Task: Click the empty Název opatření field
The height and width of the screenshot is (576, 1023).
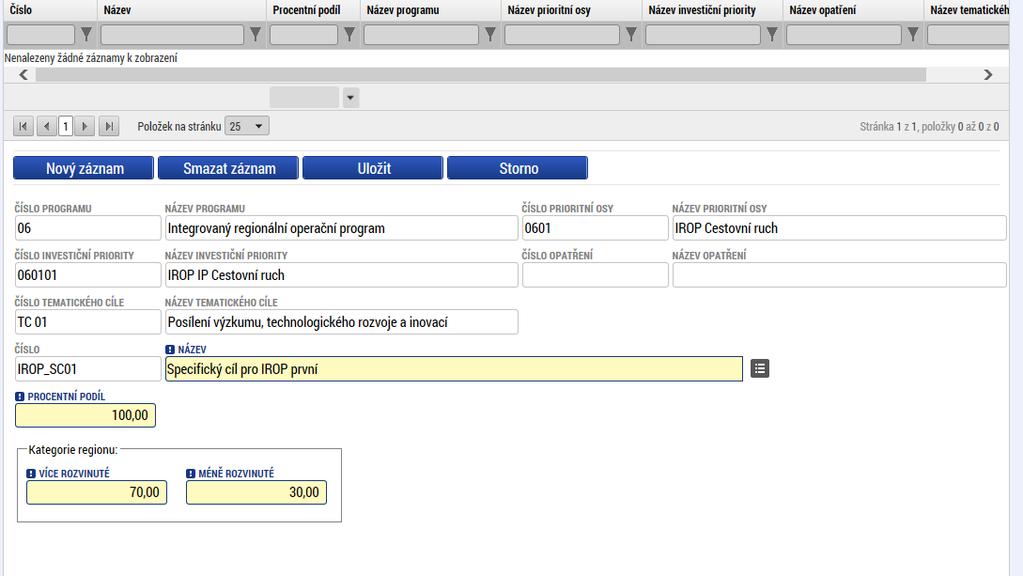Action: tap(839, 275)
